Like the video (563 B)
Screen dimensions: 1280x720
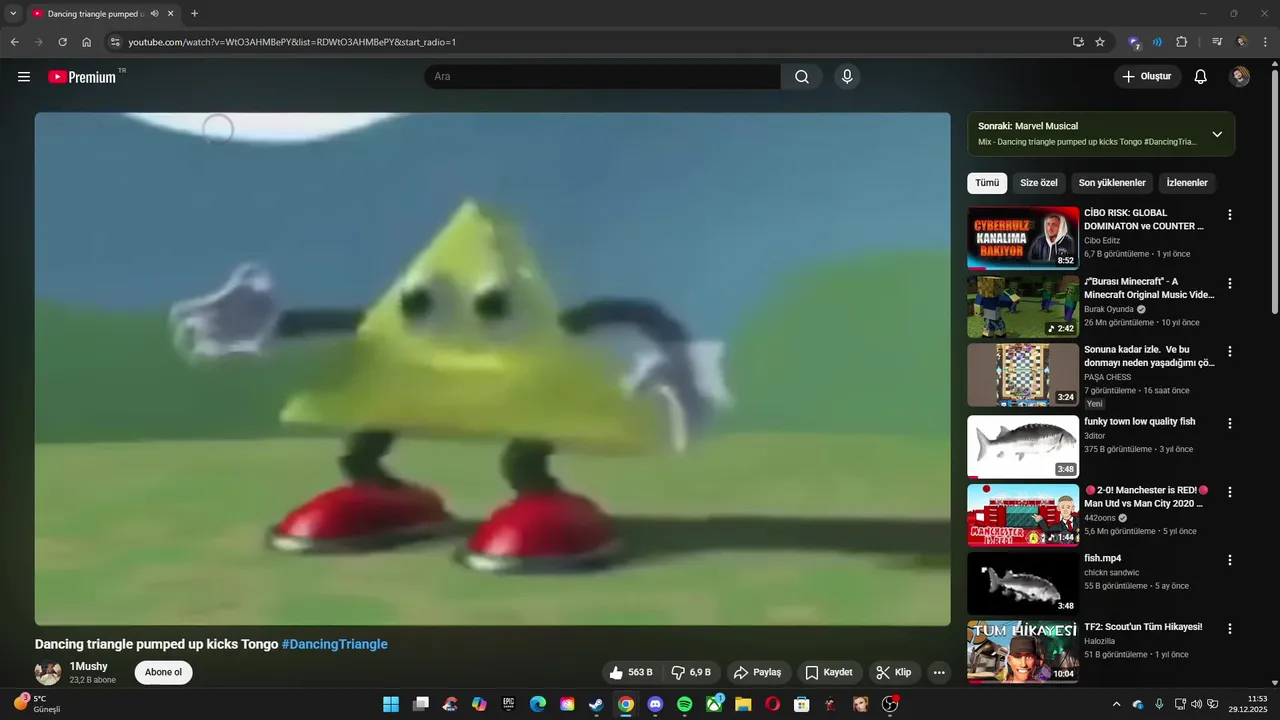pyautogui.click(x=631, y=673)
